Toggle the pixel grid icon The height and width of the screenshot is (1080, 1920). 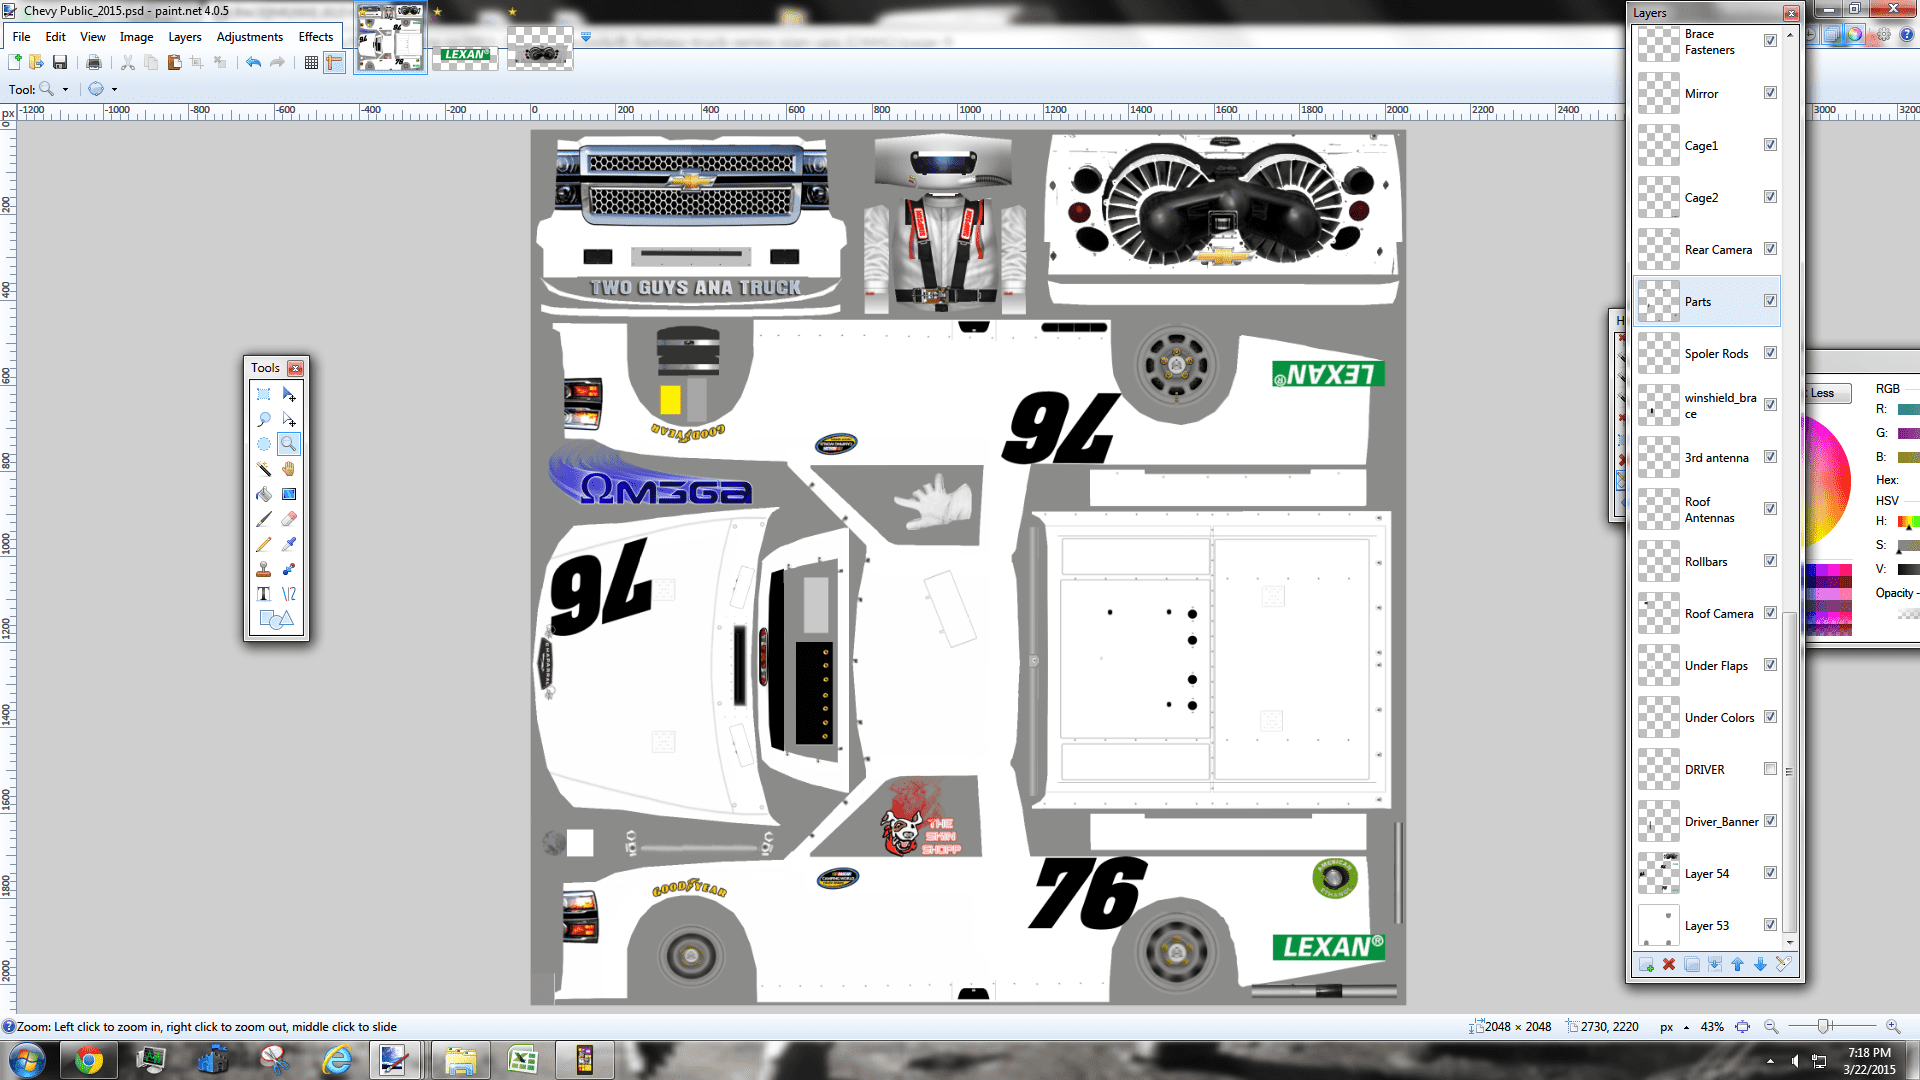311,62
